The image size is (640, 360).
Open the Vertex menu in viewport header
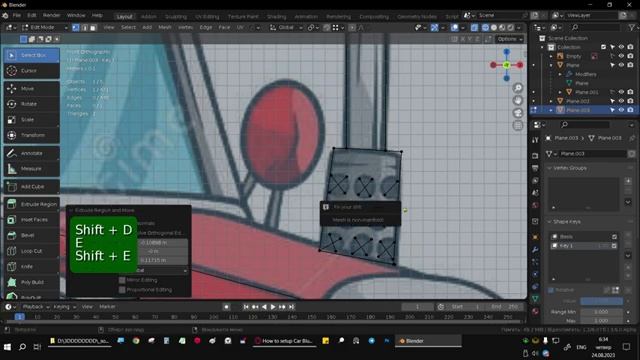point(186,27)
